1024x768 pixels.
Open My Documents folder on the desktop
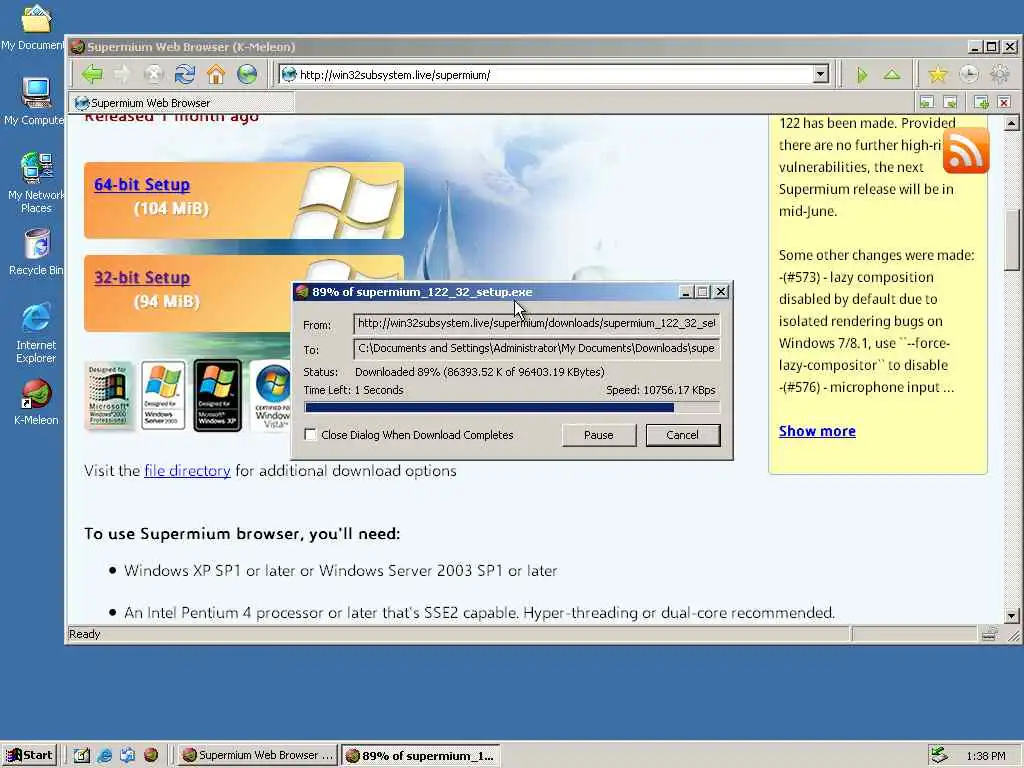(x=34, y=27)
